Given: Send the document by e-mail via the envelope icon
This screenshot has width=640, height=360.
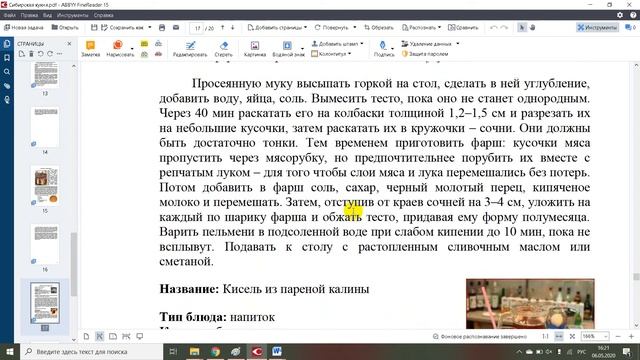Looking at the screenshot, I should click(x=176, y=27).
